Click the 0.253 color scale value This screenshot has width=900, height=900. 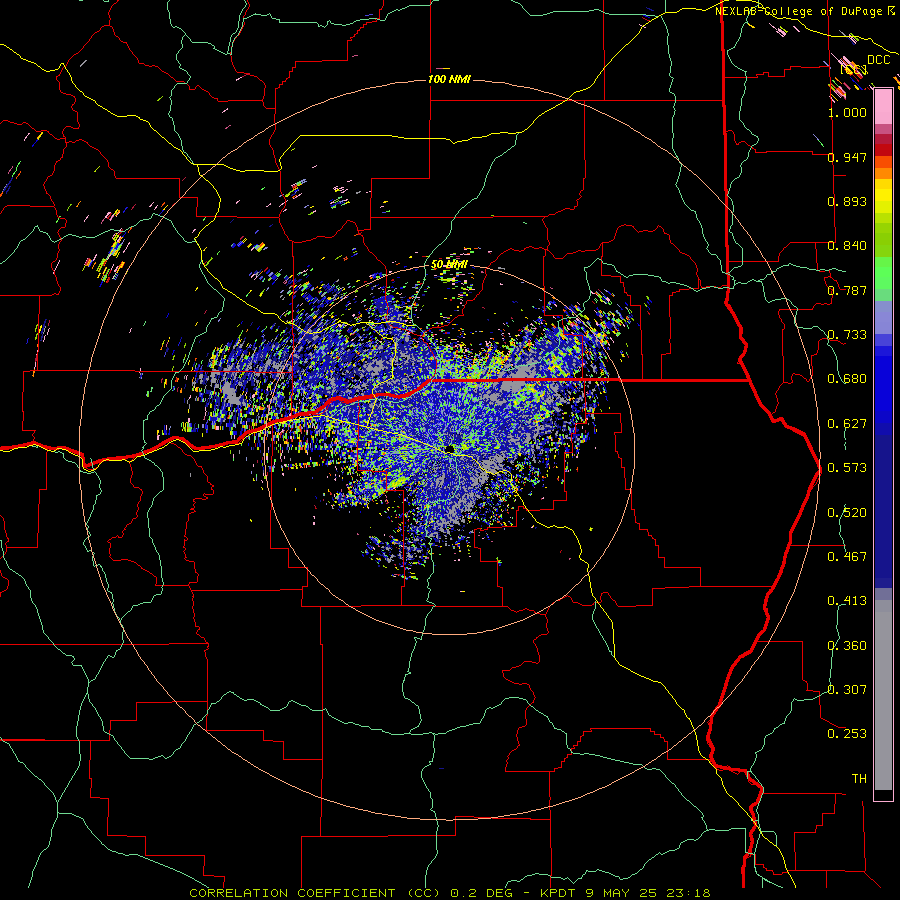847,734
